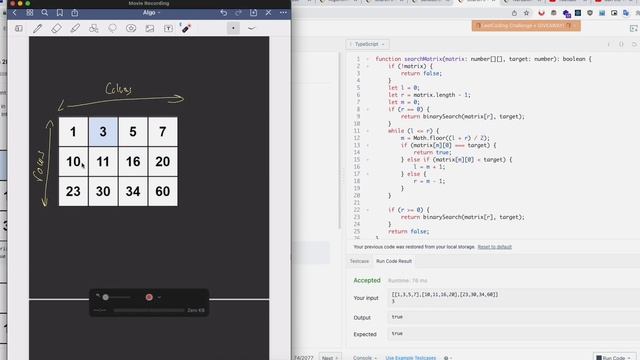This screenshot has width=640, height=360.
Task: Go back using the GoodNotes back arrow
Action: point(15,13)
